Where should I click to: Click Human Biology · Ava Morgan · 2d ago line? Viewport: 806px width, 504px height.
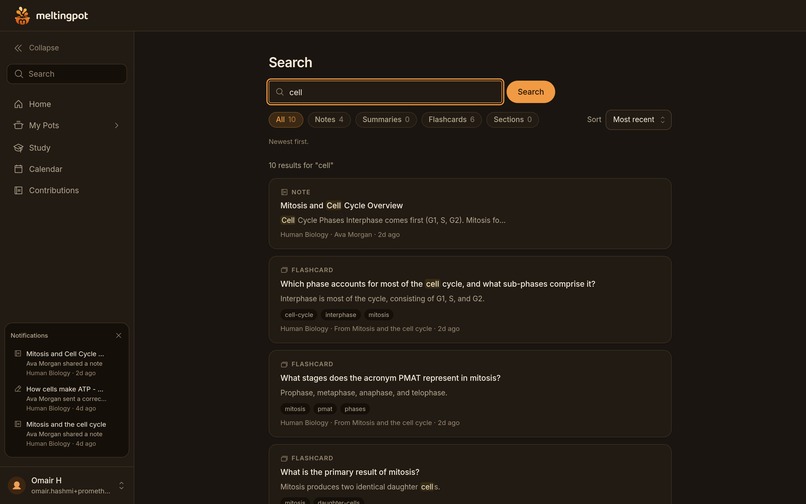(x=340, y=235)
